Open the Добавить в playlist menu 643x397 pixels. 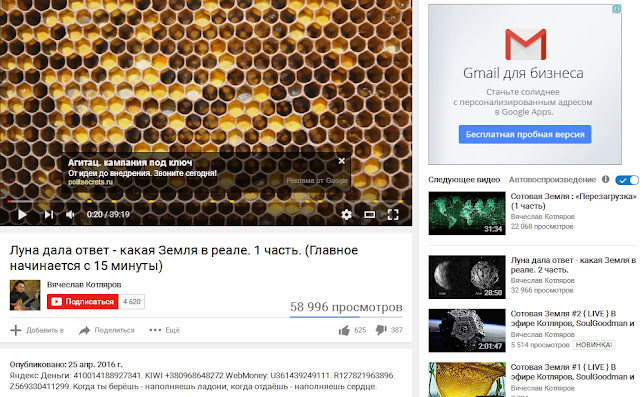pos(37,330)
